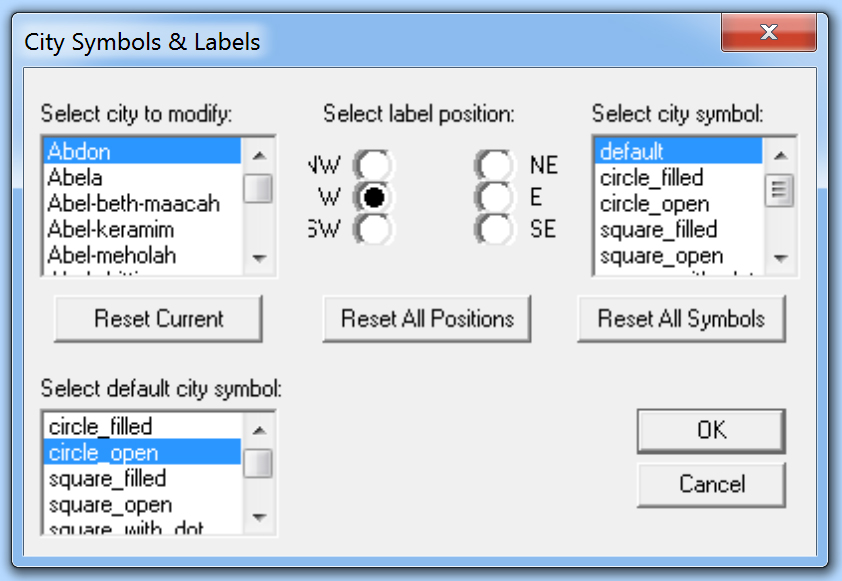Select the NW label position radio button
842x581 pixels.
click(x=375, y=165)
